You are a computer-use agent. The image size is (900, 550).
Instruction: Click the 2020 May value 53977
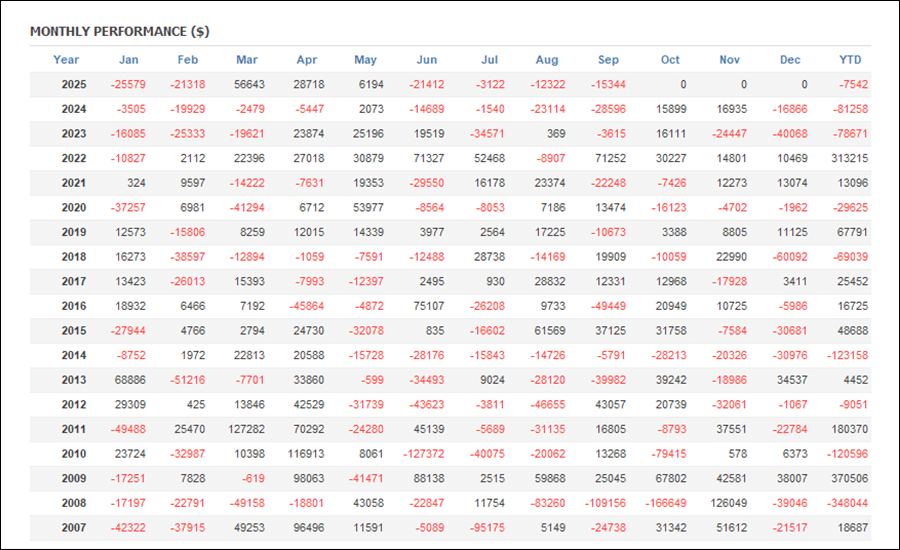click(x=365, y=208)
